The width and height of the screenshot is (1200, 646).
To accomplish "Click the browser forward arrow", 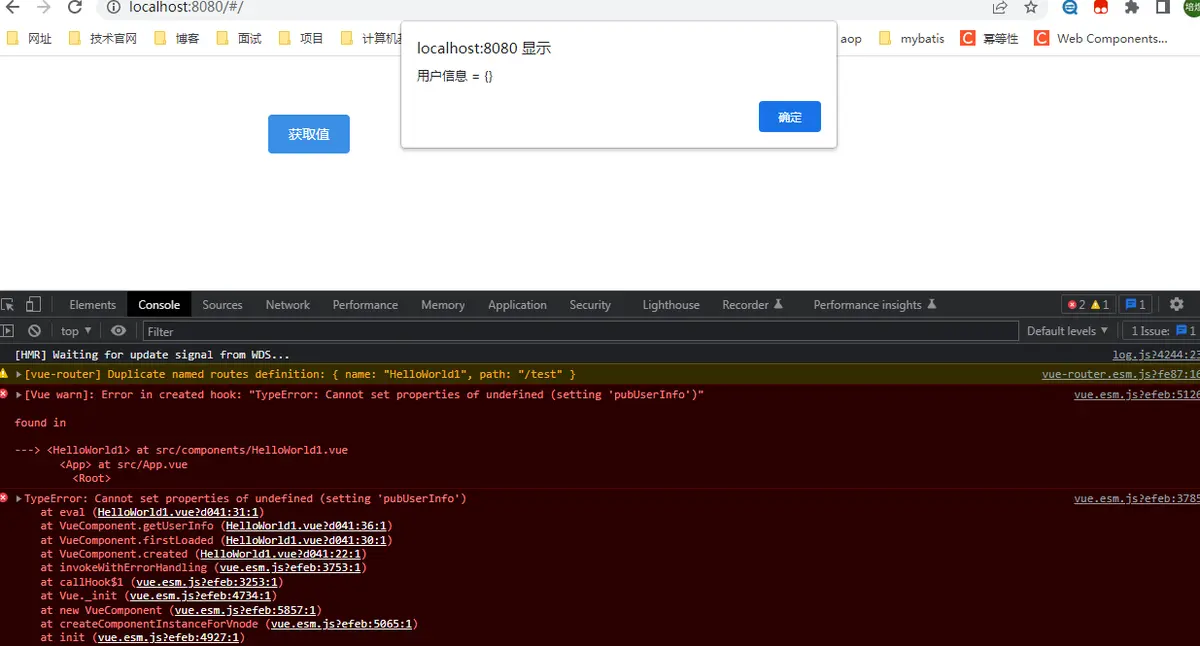I will 43,7.
